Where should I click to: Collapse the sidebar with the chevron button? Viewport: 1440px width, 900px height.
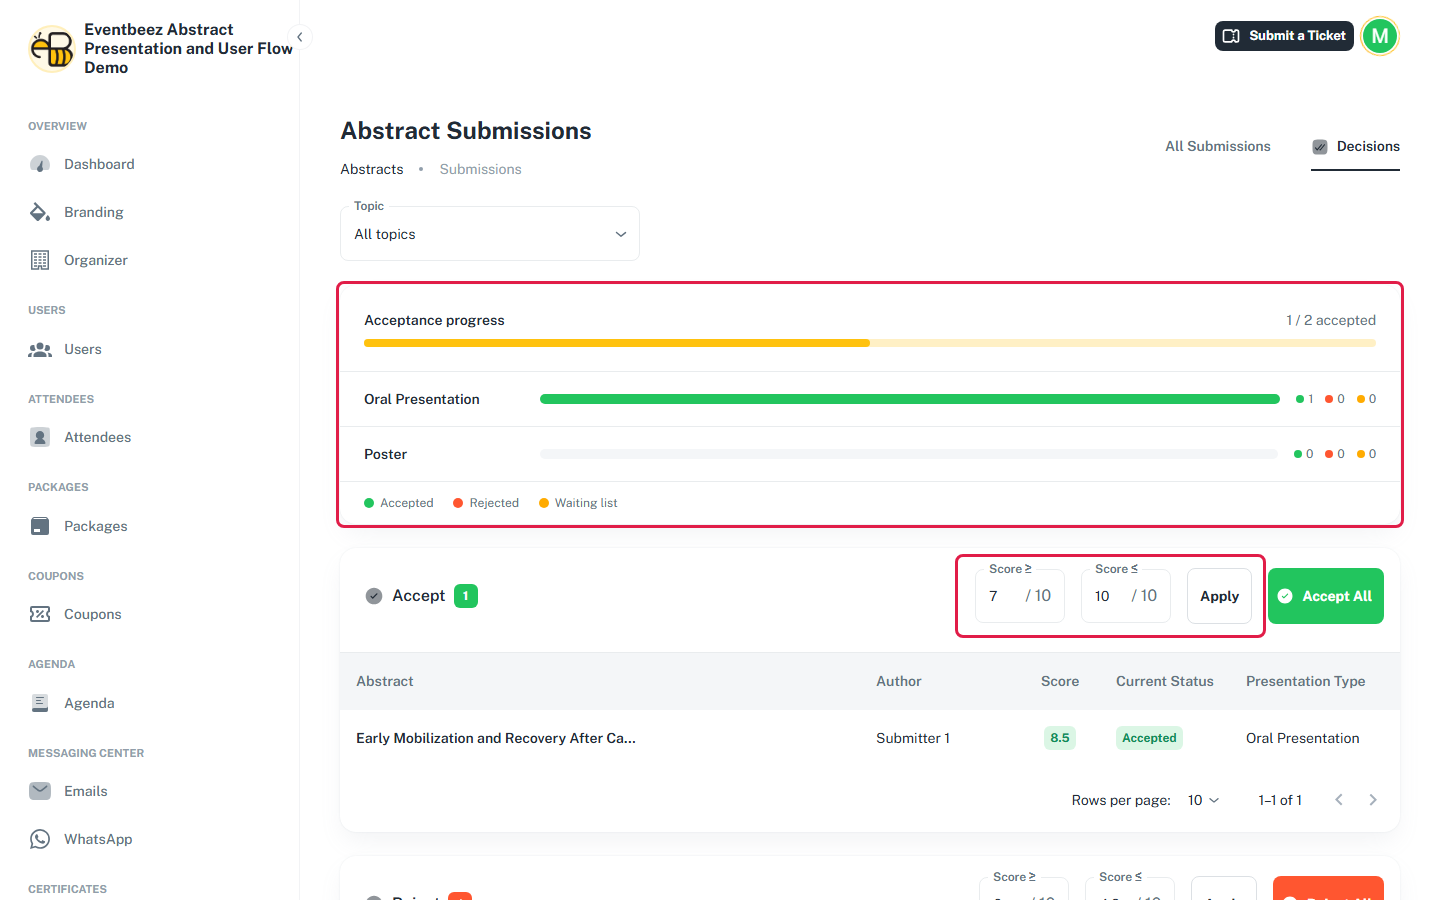click(x=299, y=37)
